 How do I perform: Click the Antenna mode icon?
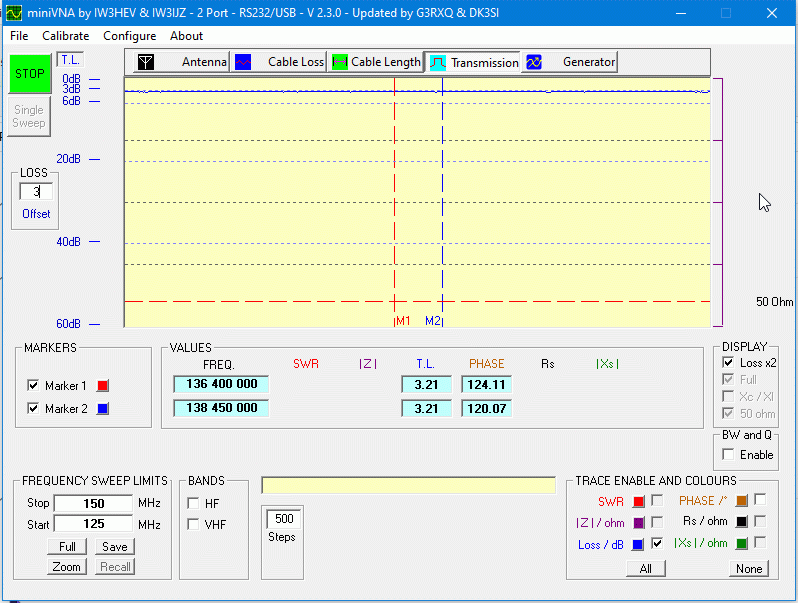click(x=146, y=62)
